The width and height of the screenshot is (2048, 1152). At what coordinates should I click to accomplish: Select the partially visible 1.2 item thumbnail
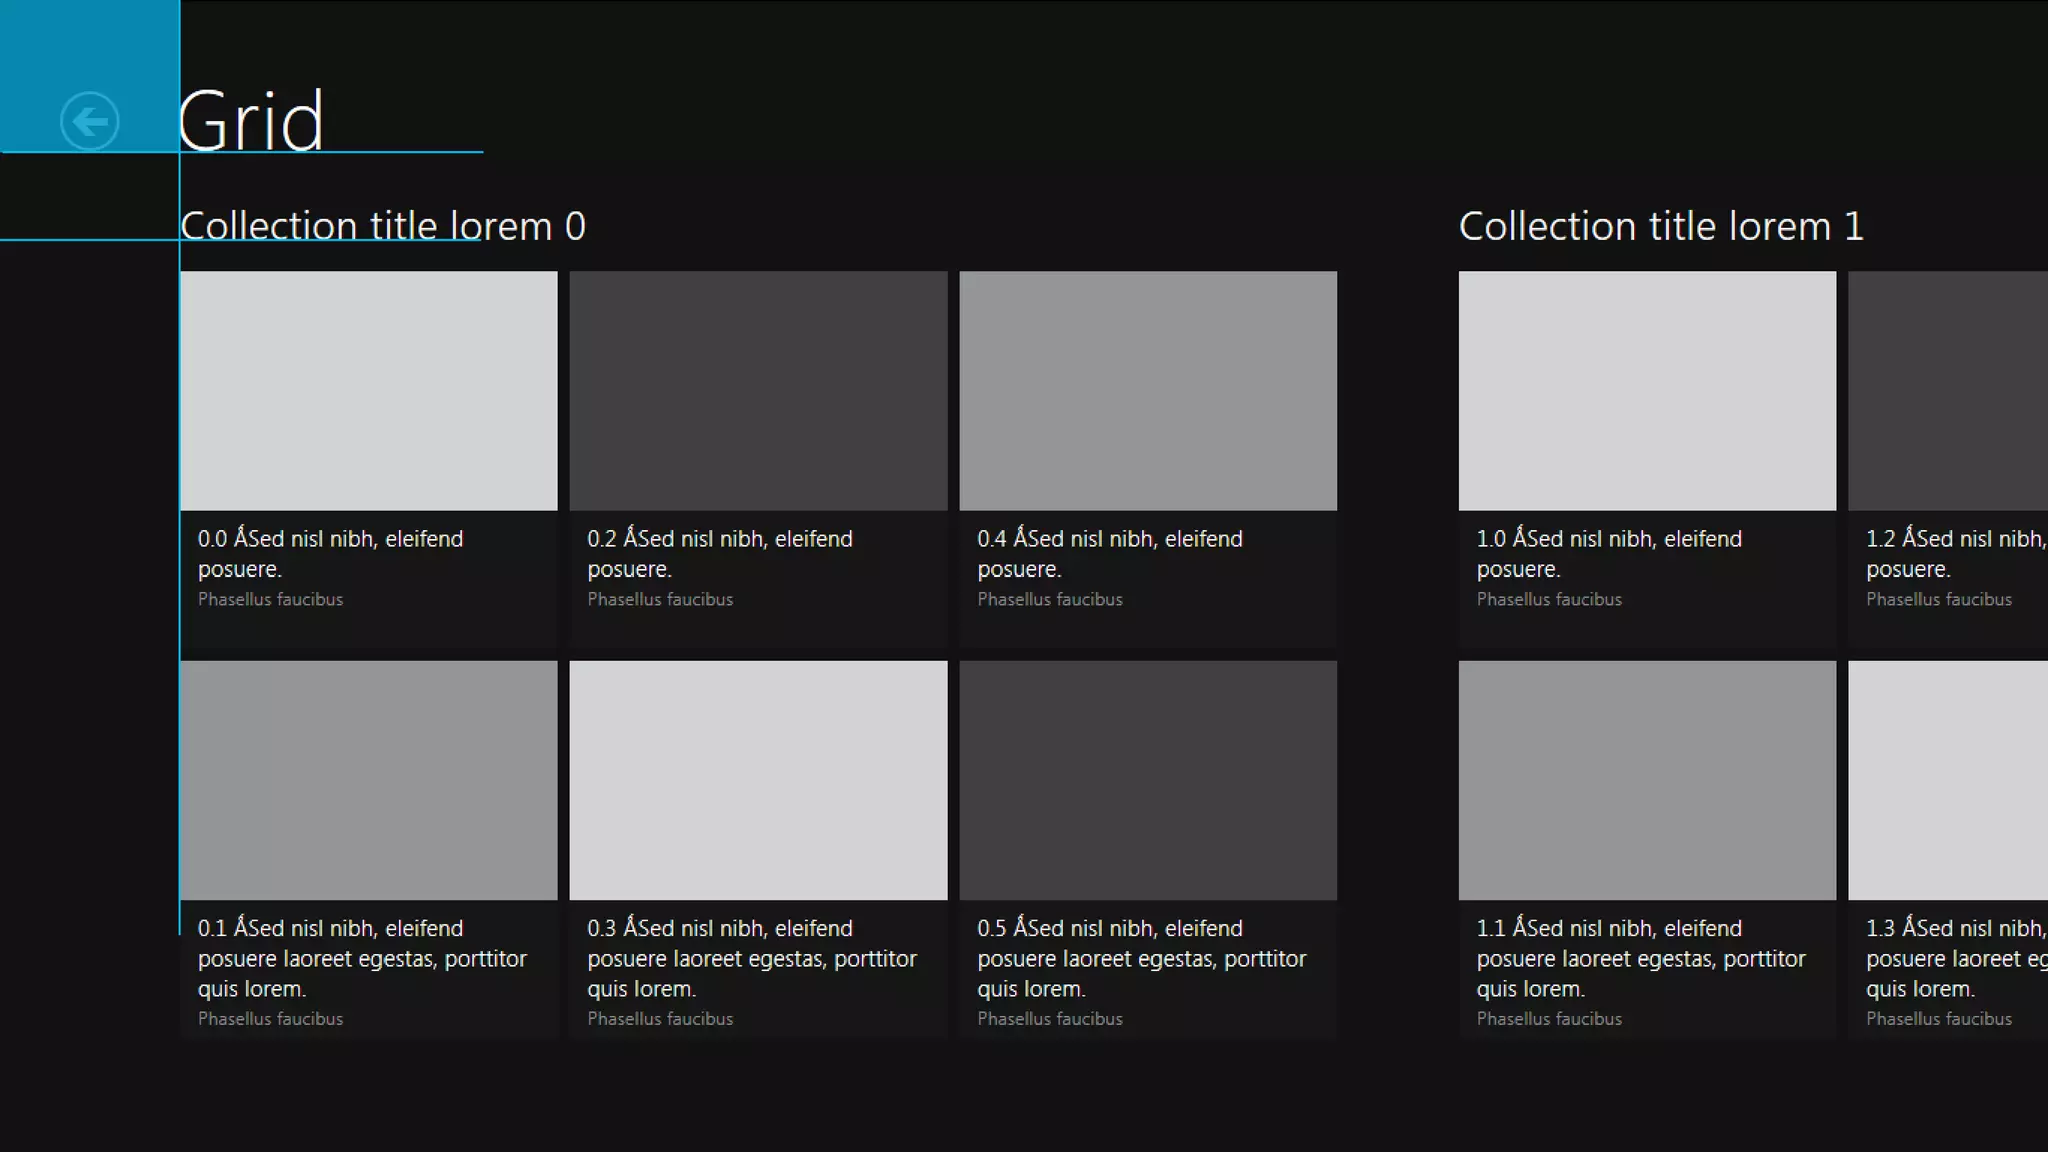(1947, 390)
